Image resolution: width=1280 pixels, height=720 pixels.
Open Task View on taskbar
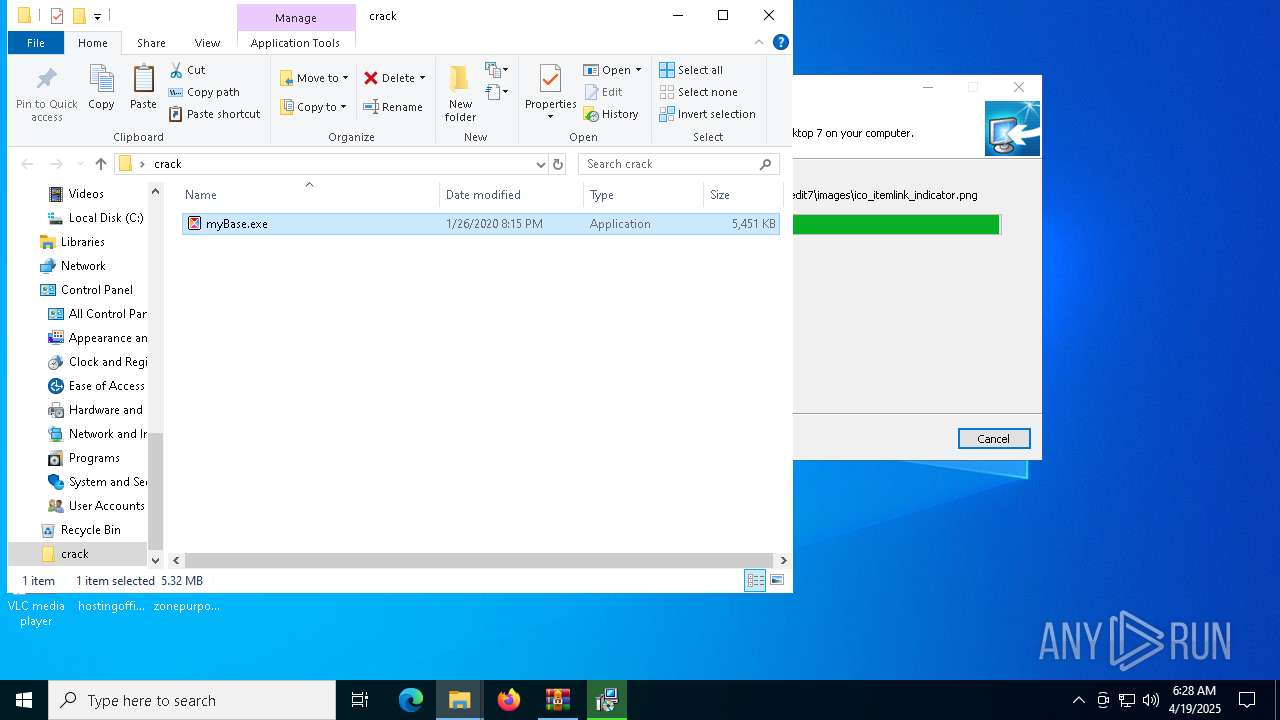360,700
